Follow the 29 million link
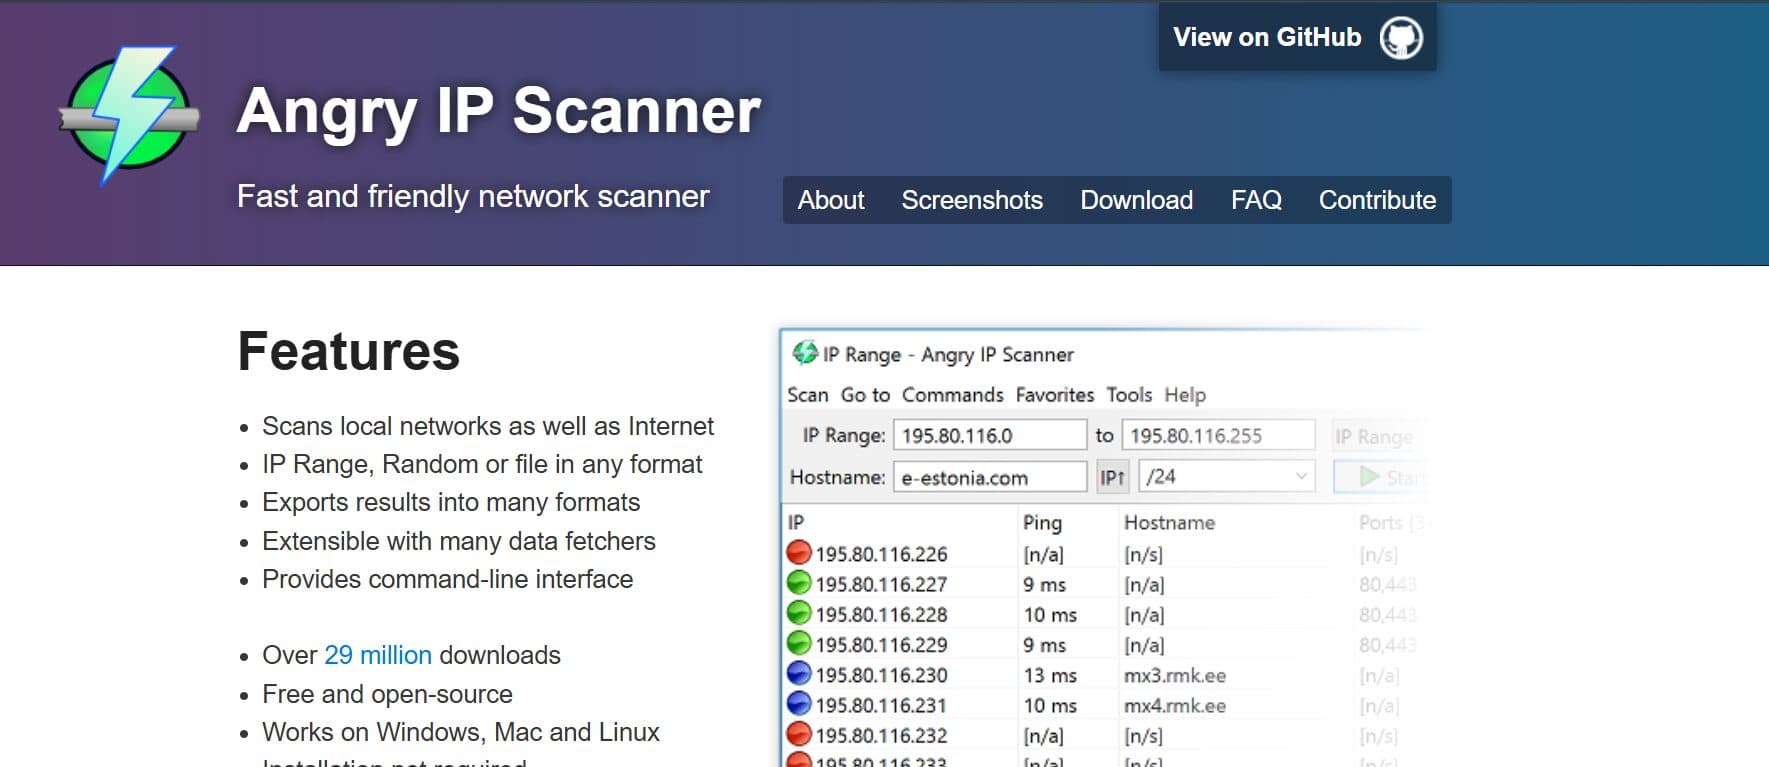Screen dimensions: 1769x767 tap(378, 655)
